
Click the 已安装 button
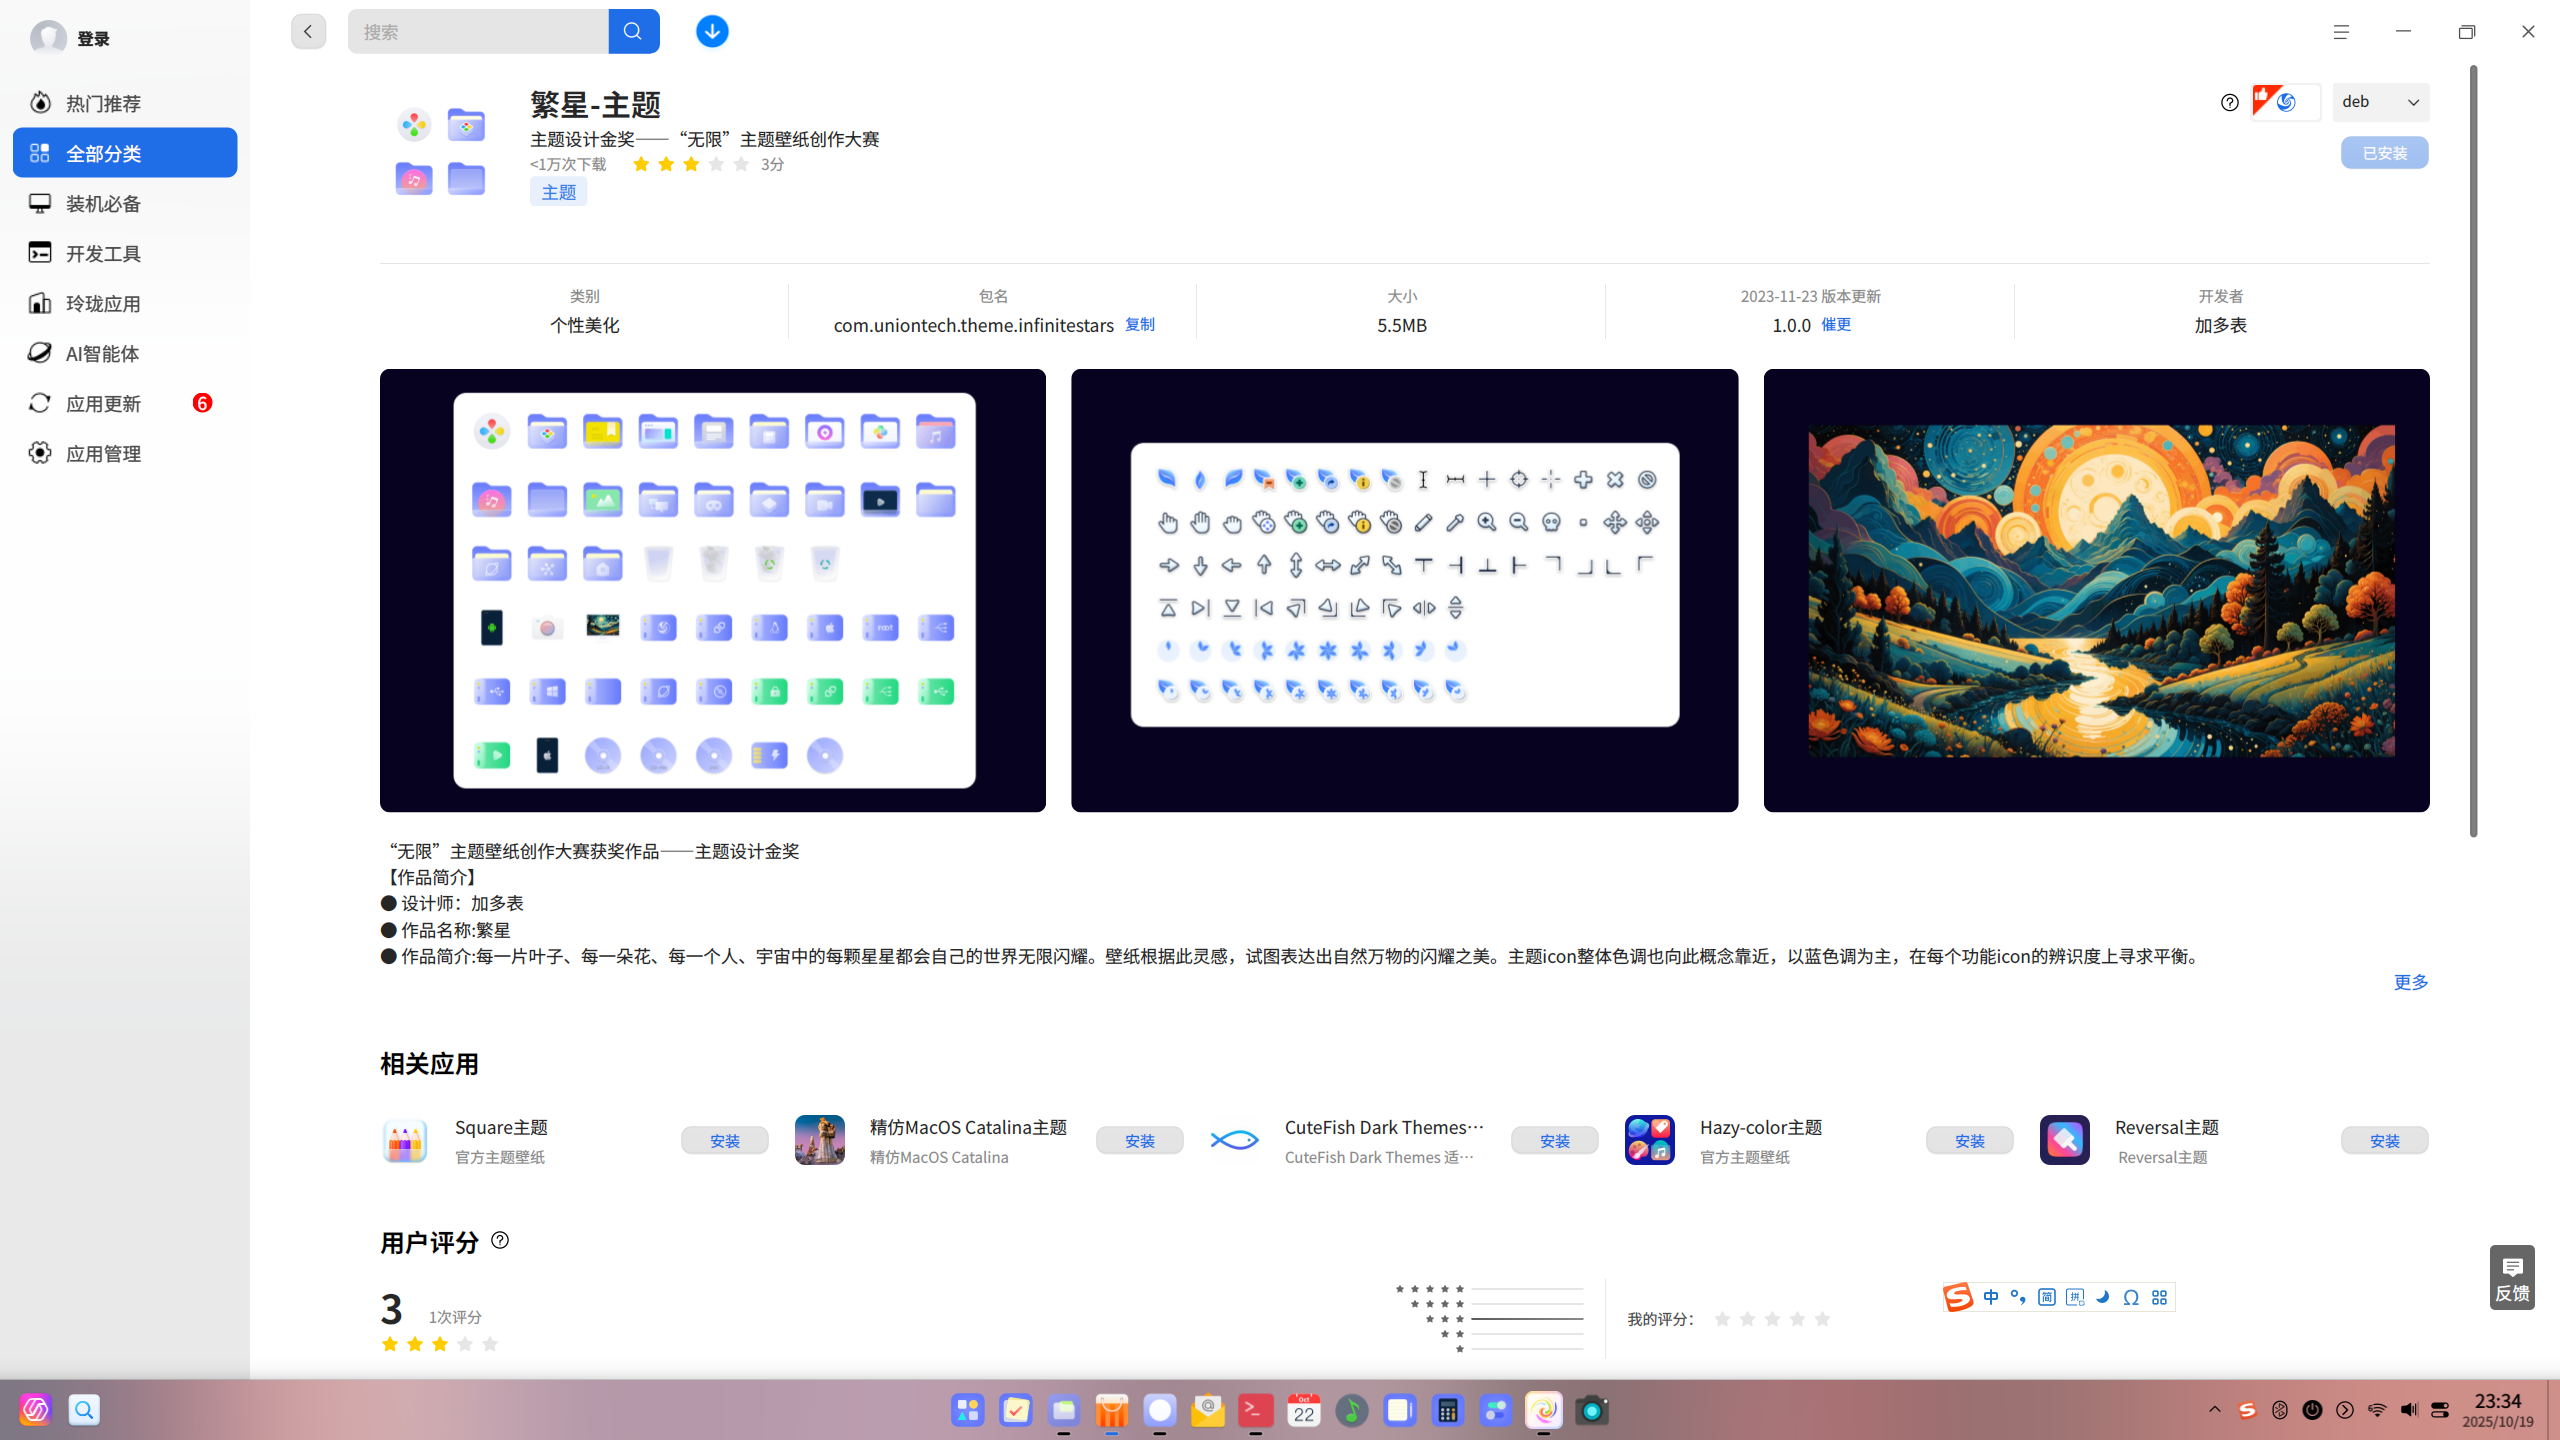pos(2385,153)
